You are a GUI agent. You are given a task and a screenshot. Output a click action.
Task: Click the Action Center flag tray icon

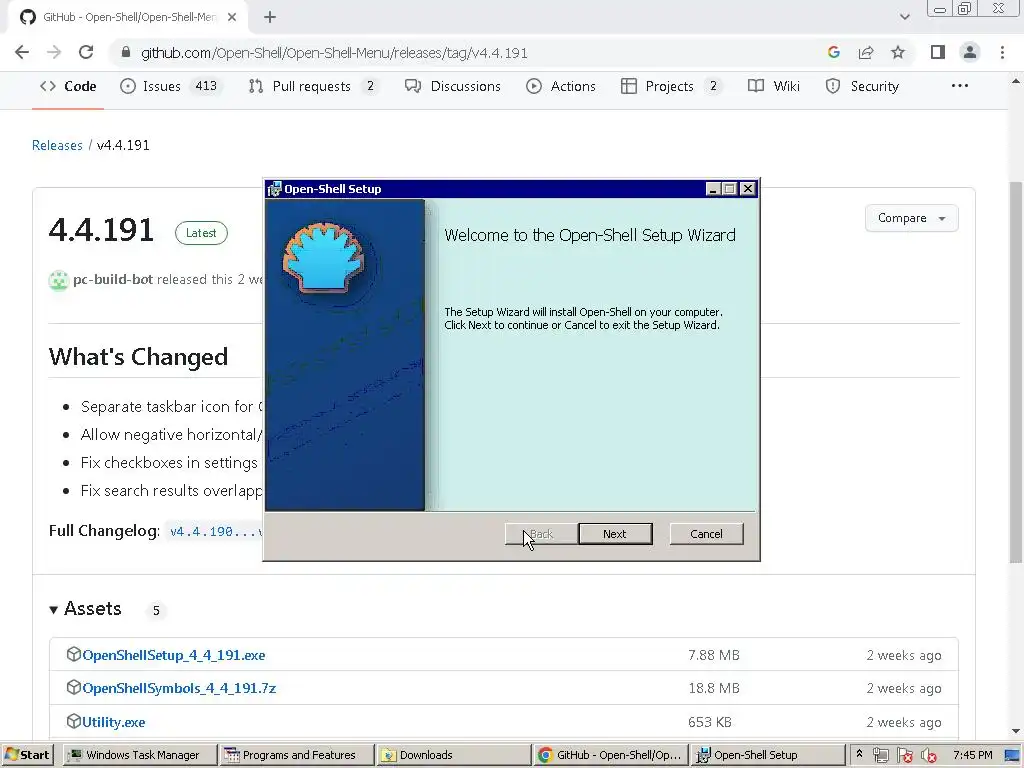point(904,756)
